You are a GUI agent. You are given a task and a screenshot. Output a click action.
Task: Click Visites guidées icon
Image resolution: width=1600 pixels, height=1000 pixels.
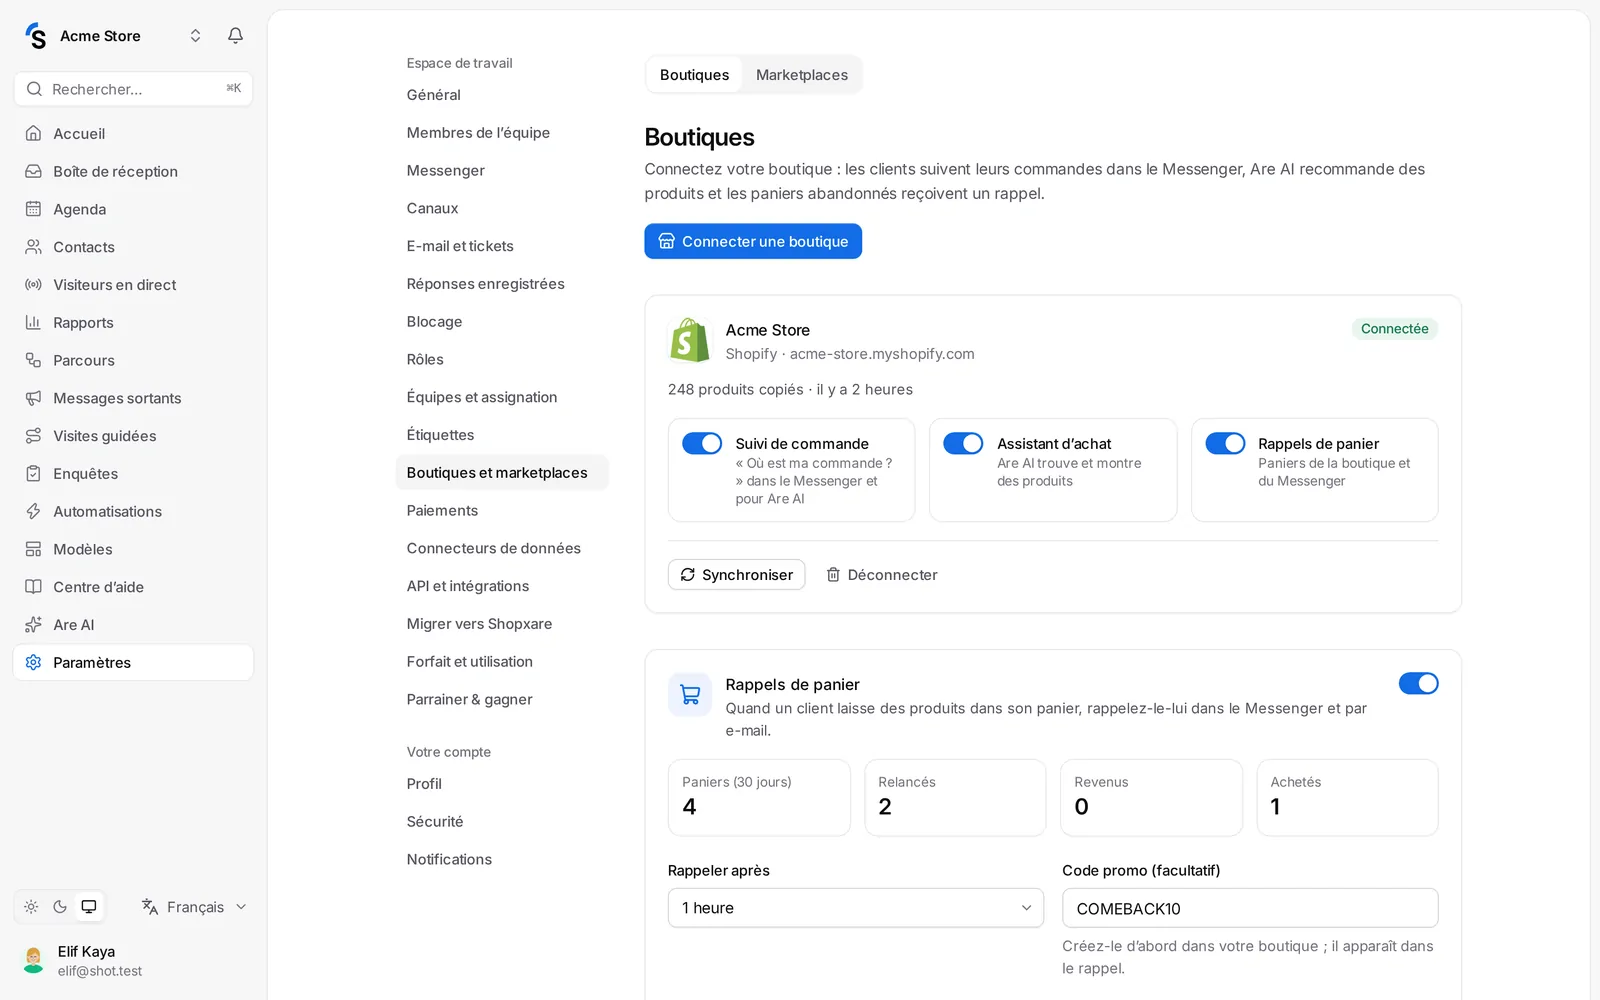[33, 436]
